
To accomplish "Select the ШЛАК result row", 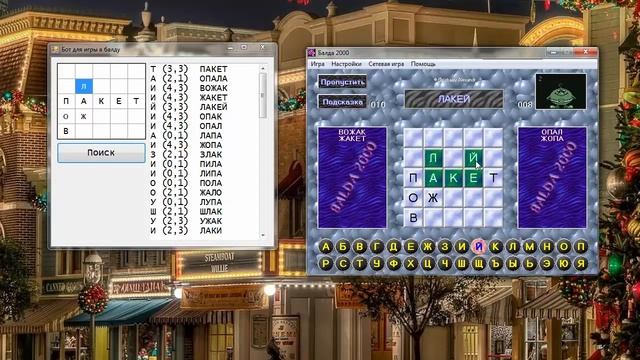I will 203,211.
